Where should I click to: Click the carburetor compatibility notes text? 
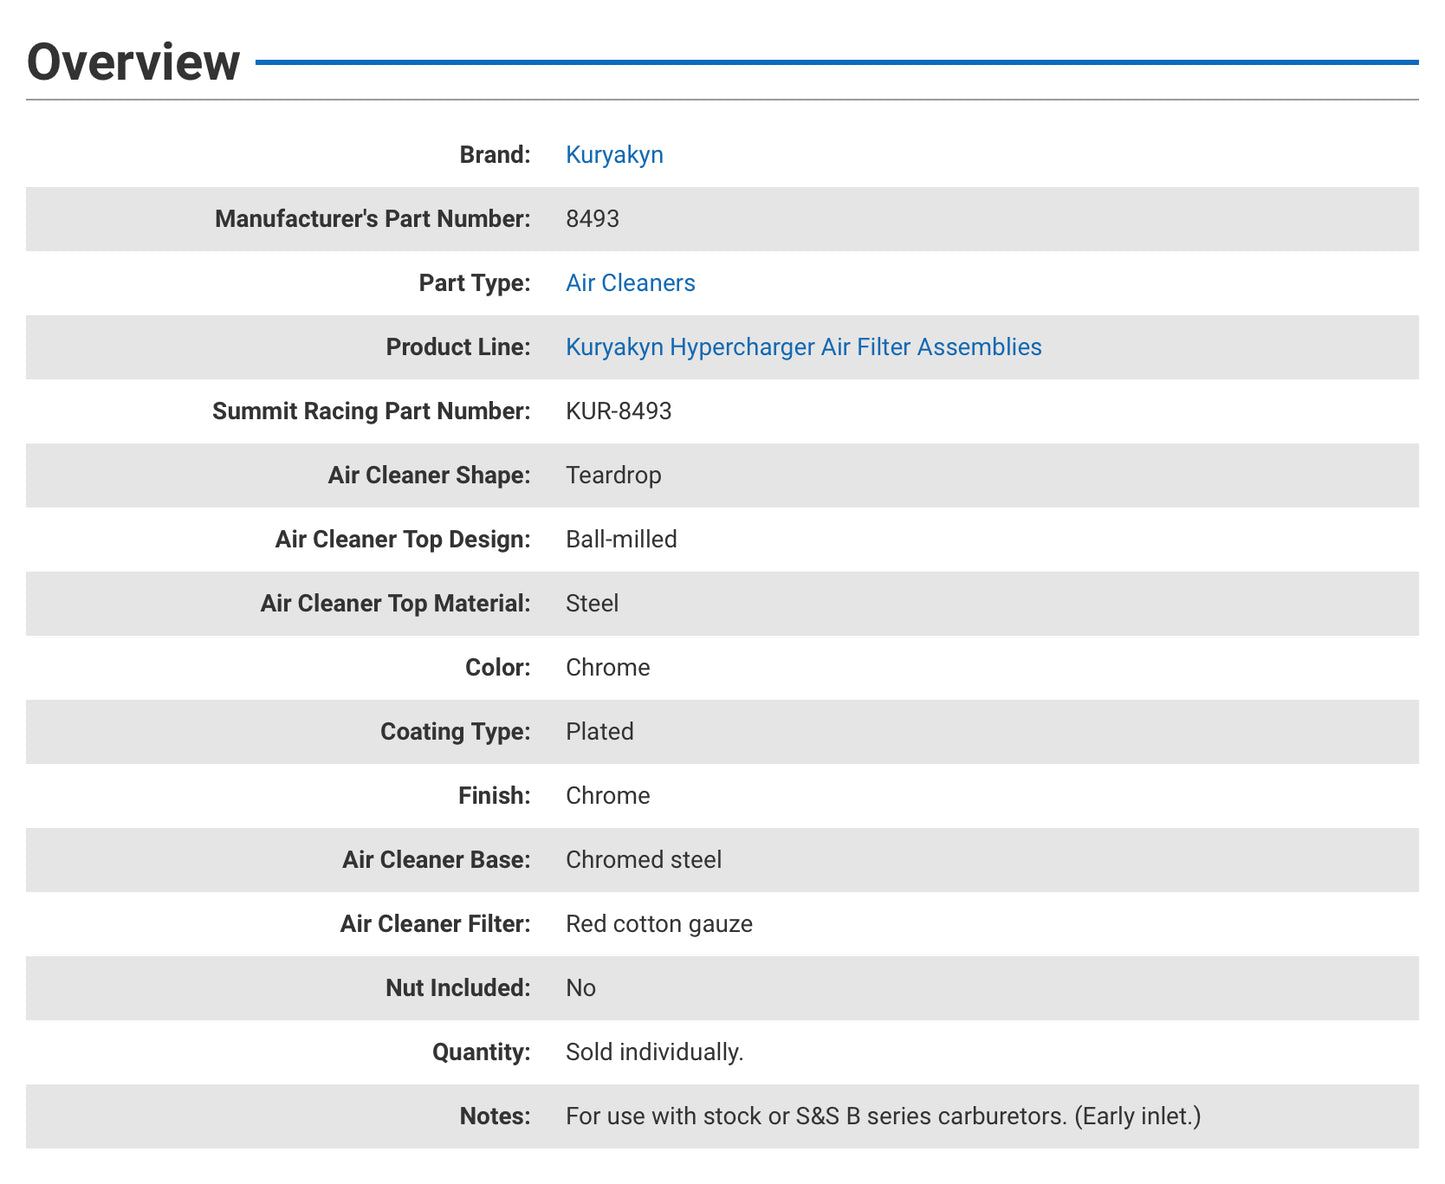882,1116
